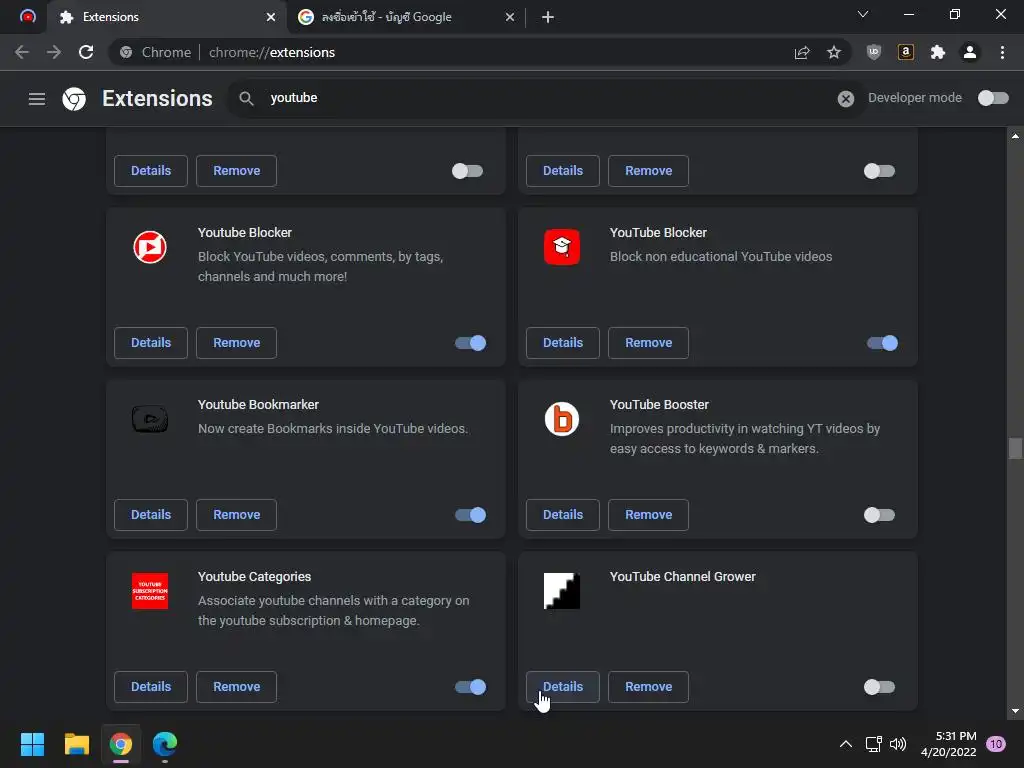Screen dimensions: 1024x768
Task: Reload the extensions page
Action: (x=86, y=52)
